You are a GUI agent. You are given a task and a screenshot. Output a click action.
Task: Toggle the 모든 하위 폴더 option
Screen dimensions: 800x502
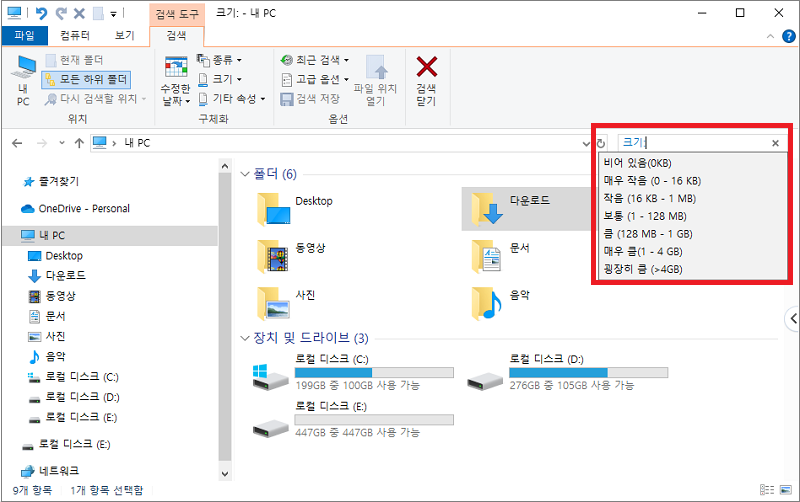(x=86, y=80)
